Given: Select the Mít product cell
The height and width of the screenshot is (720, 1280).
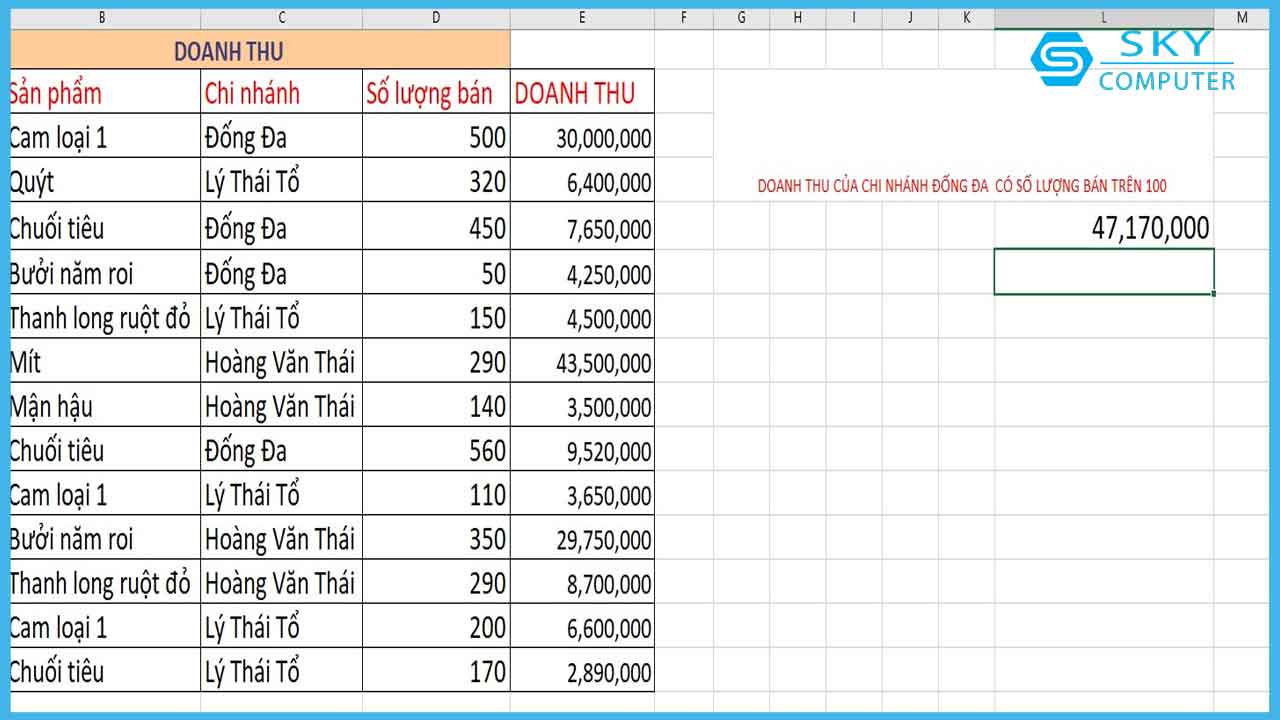Looking at the screenshot, I should click(104, 361).
